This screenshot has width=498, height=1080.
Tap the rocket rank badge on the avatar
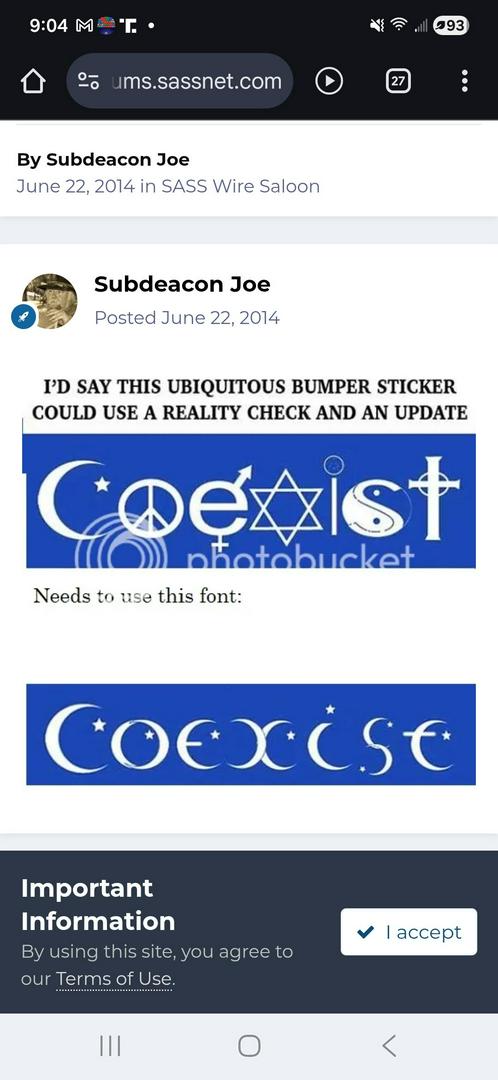(23, 318)
